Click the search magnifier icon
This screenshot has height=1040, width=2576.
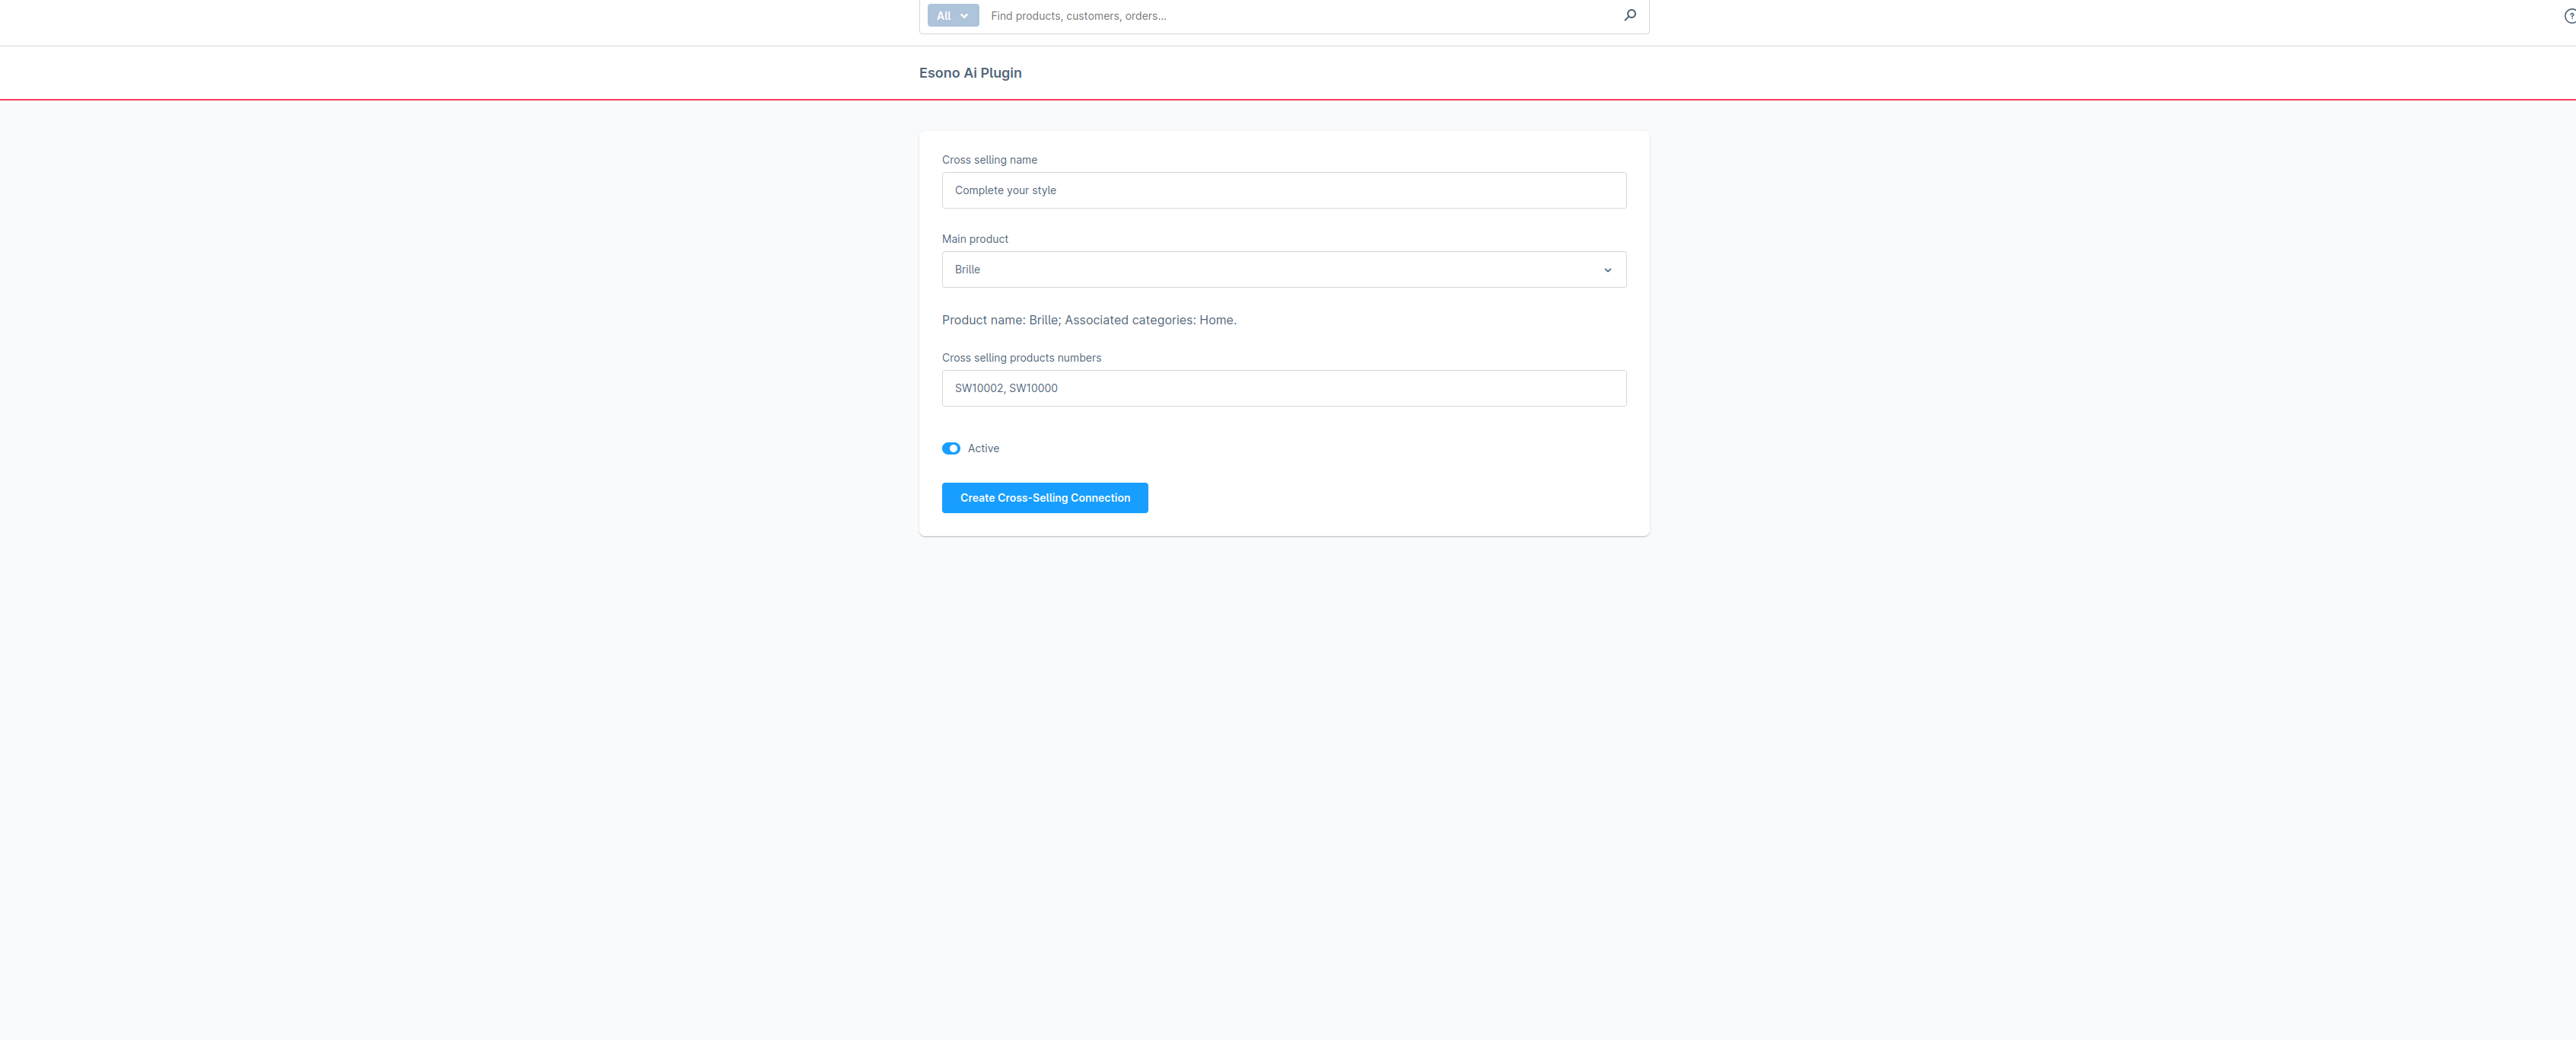pyautogui.click(x=1630, y=15)
